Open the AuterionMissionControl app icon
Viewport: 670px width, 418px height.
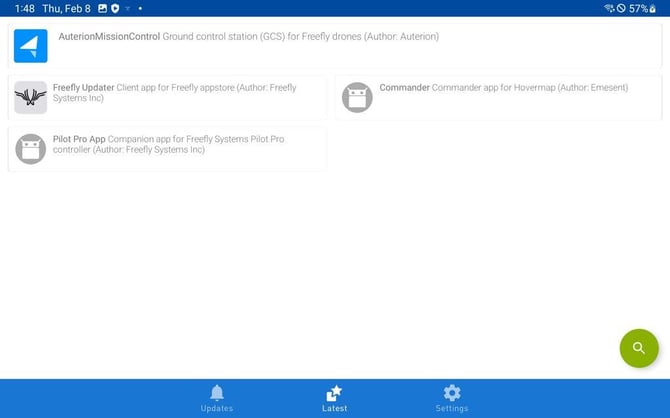point(30,46)
